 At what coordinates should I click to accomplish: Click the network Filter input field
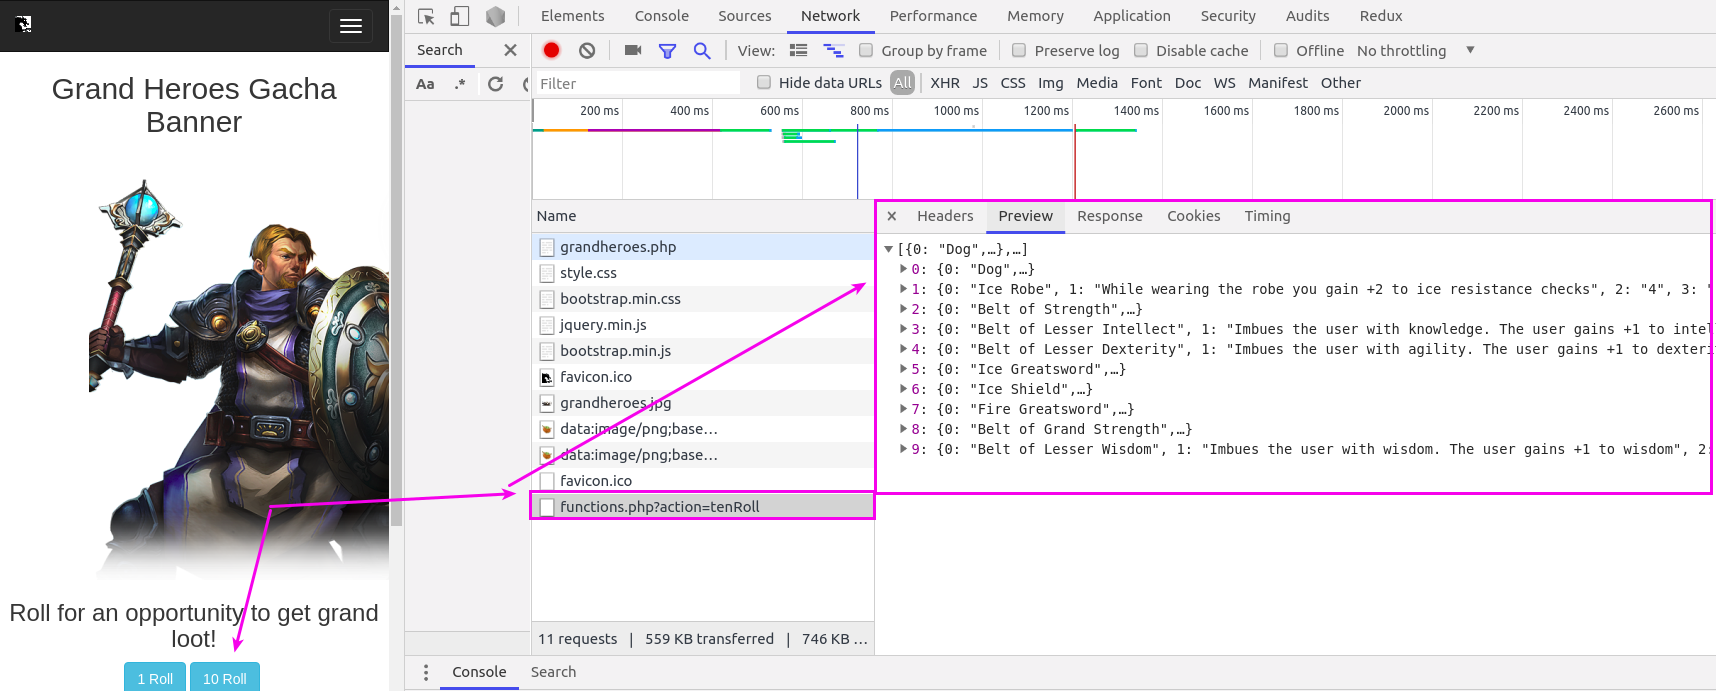637,83
